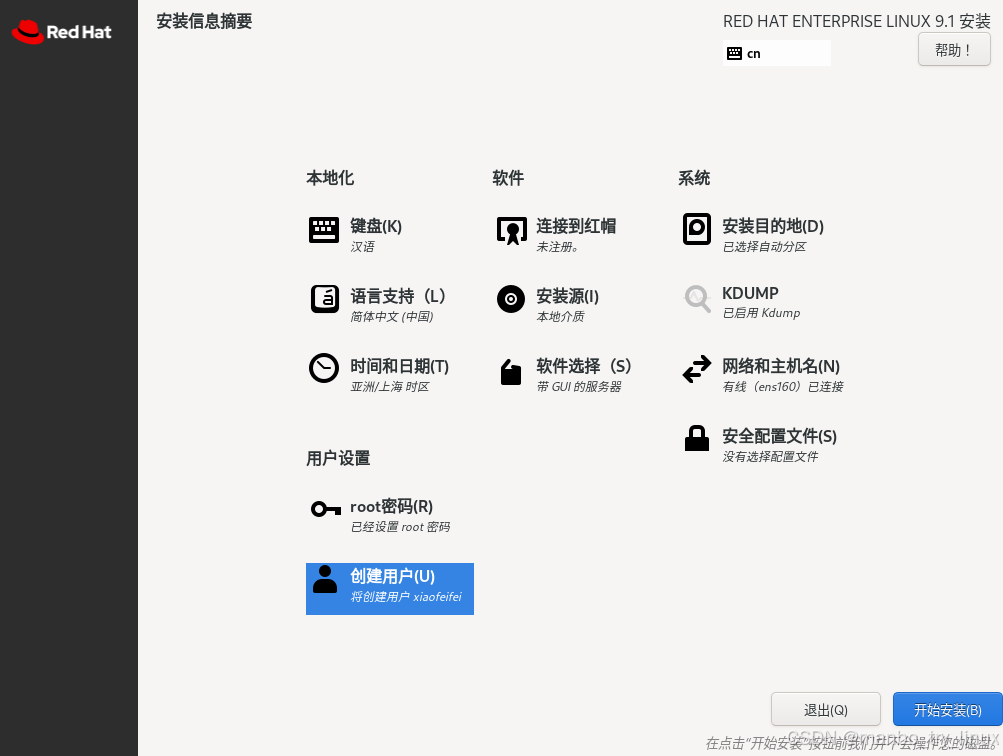The height and width of the screenshot is (756, 1003).
Task: Click the certificate icon for 连接到红帽
Action: 511,230
